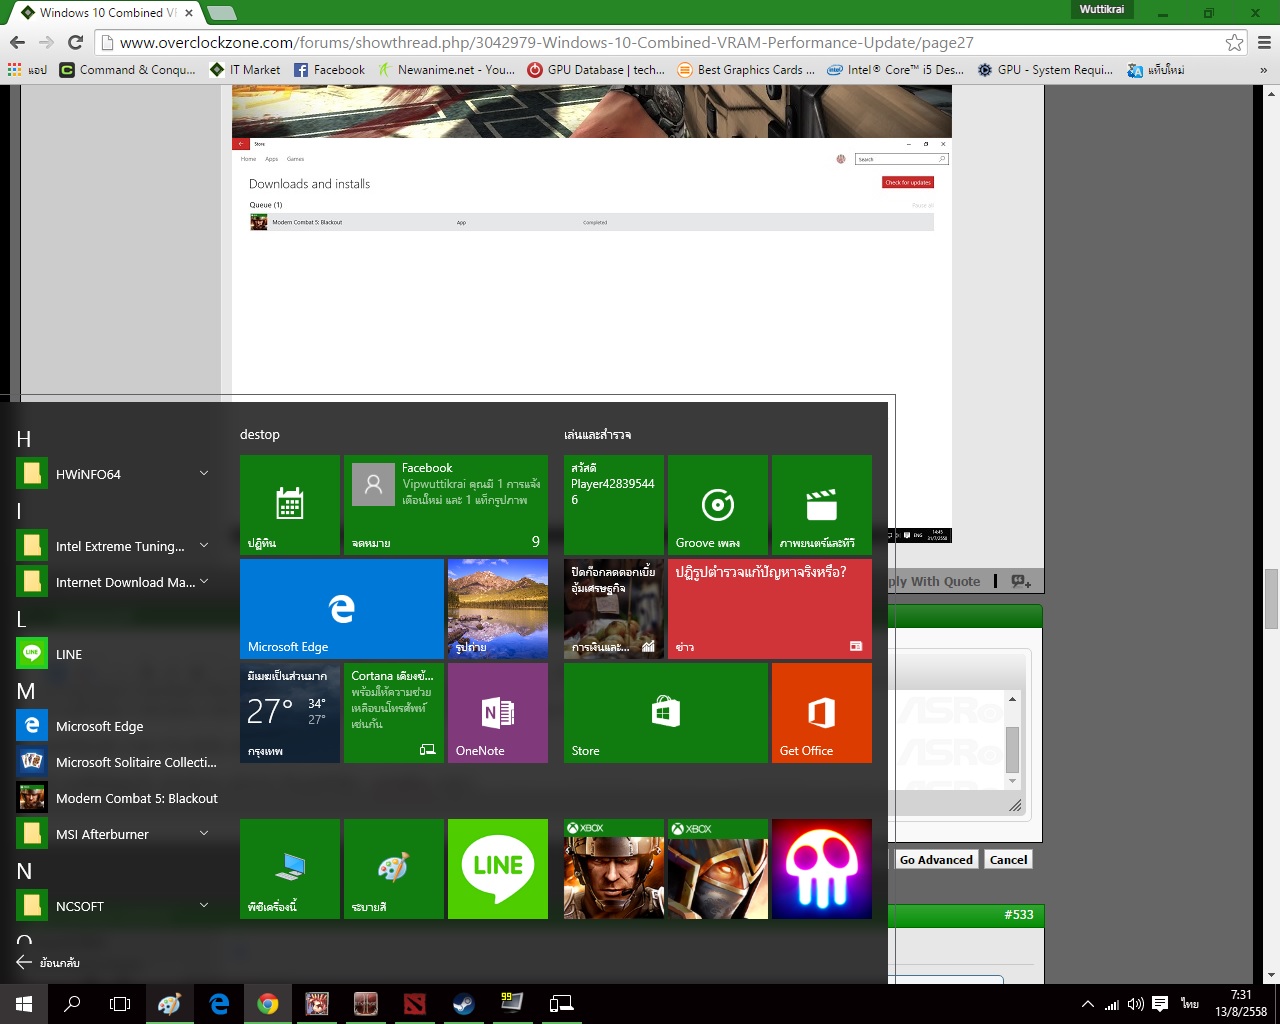Open the Facebook bookmark in bookmarks bar

pyautogui.click(x=329, y=70)
